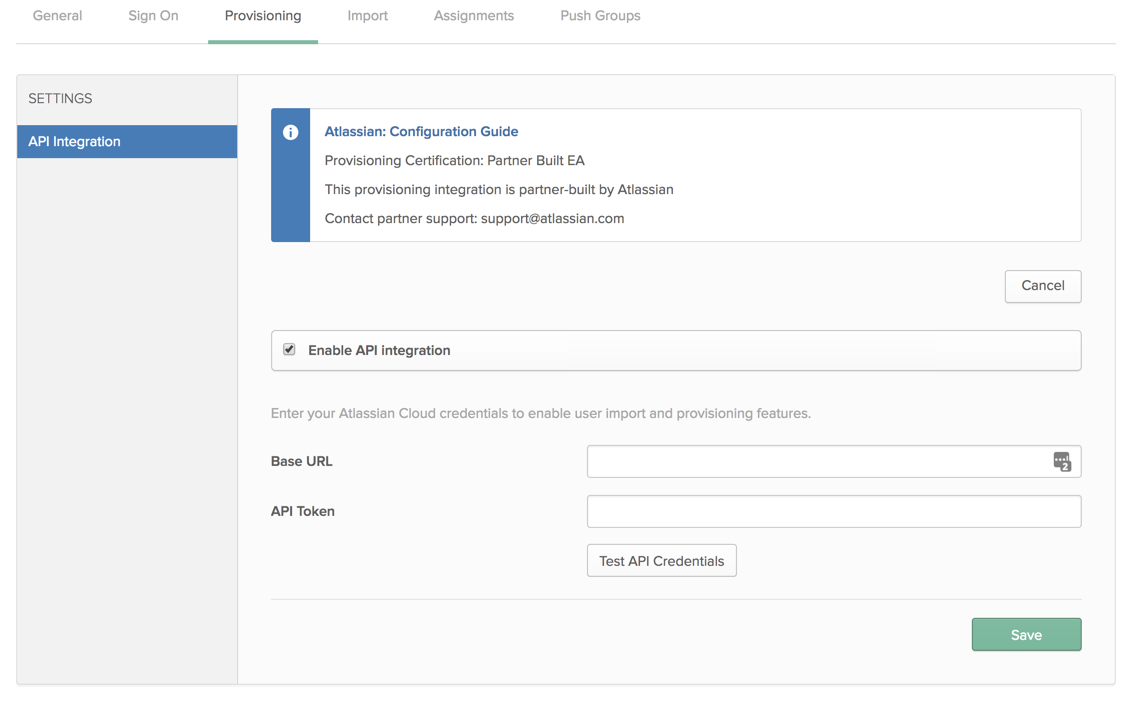Select the Provisioning tab
The width and height of the screenshot is (1140, 707).
(x=262, y=16)
